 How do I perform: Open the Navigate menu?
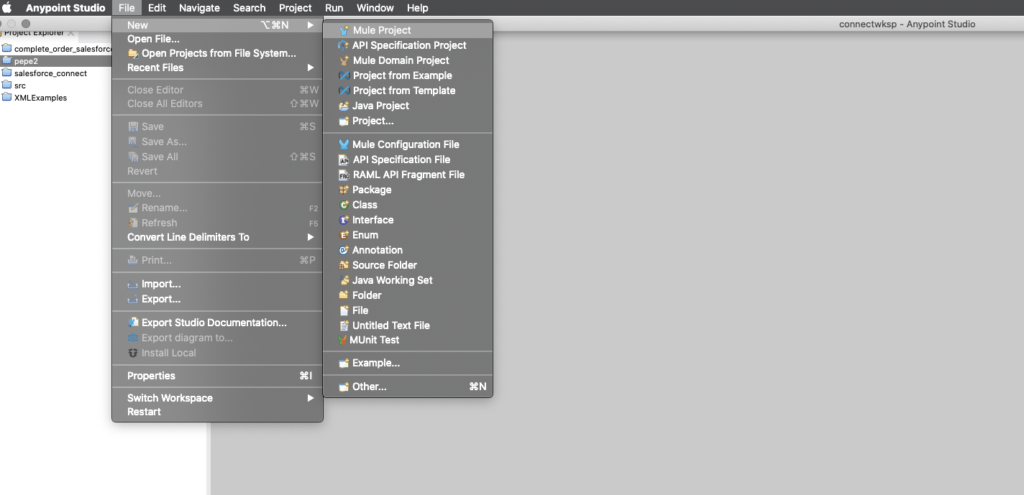199,8
